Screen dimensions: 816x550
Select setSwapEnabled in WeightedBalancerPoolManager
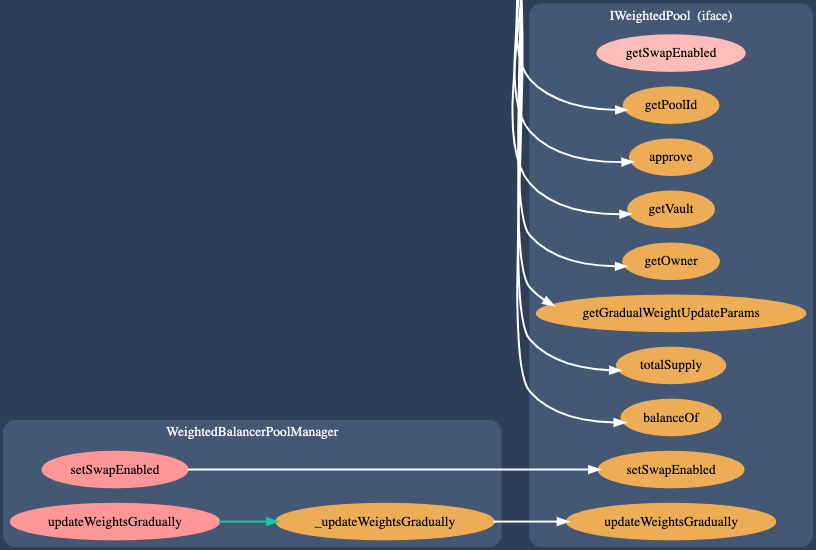114,469
